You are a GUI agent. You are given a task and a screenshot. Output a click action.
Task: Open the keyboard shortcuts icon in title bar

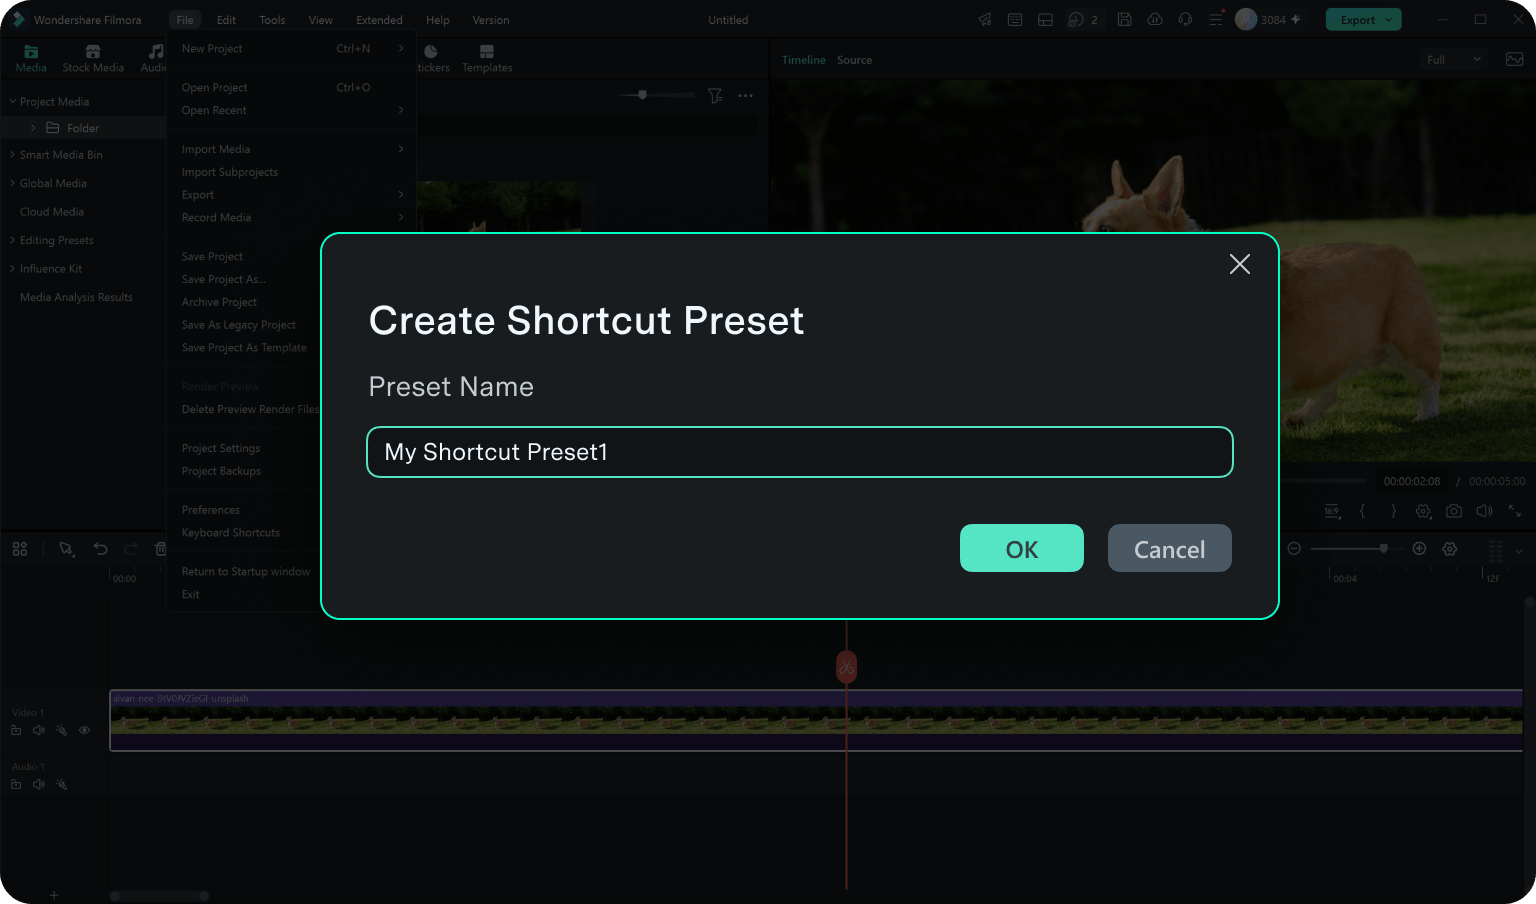(x=1015, y=19)
